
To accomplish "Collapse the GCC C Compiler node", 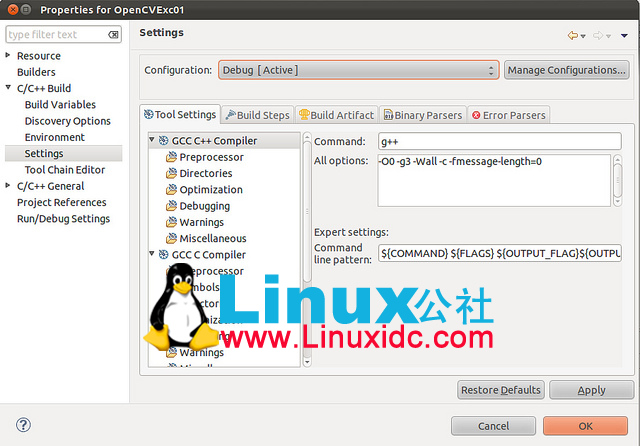I will point(152,253).
